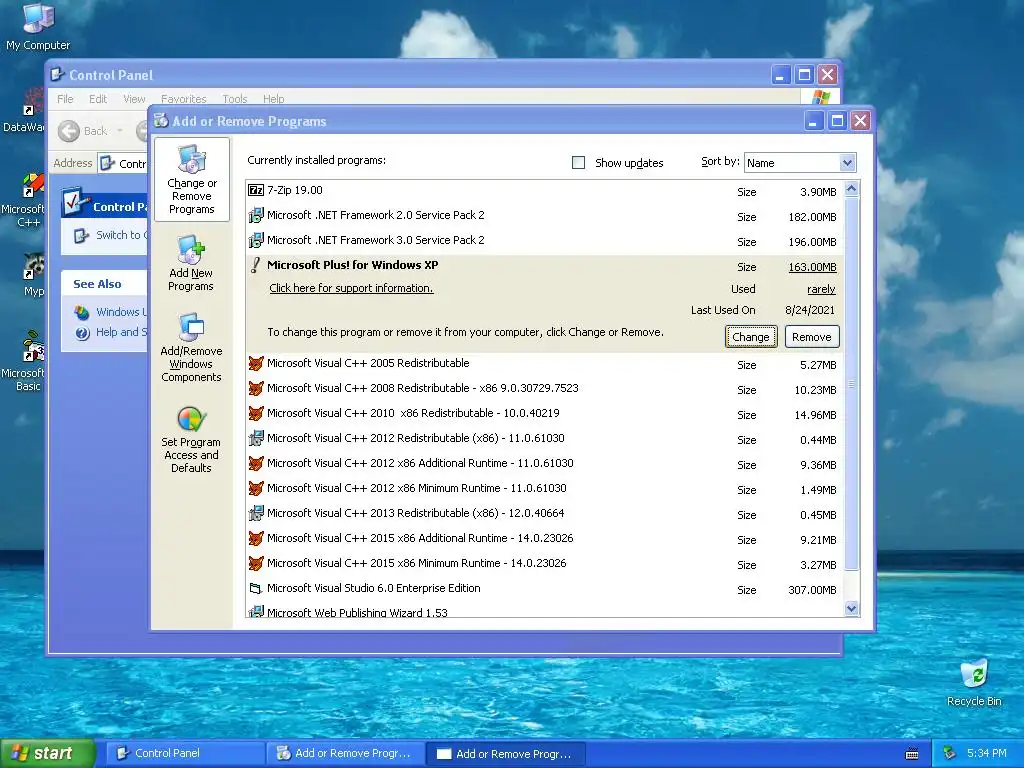
Task: Click the Change button for Microsoft Plus!
Action: (x=751, y=337)
